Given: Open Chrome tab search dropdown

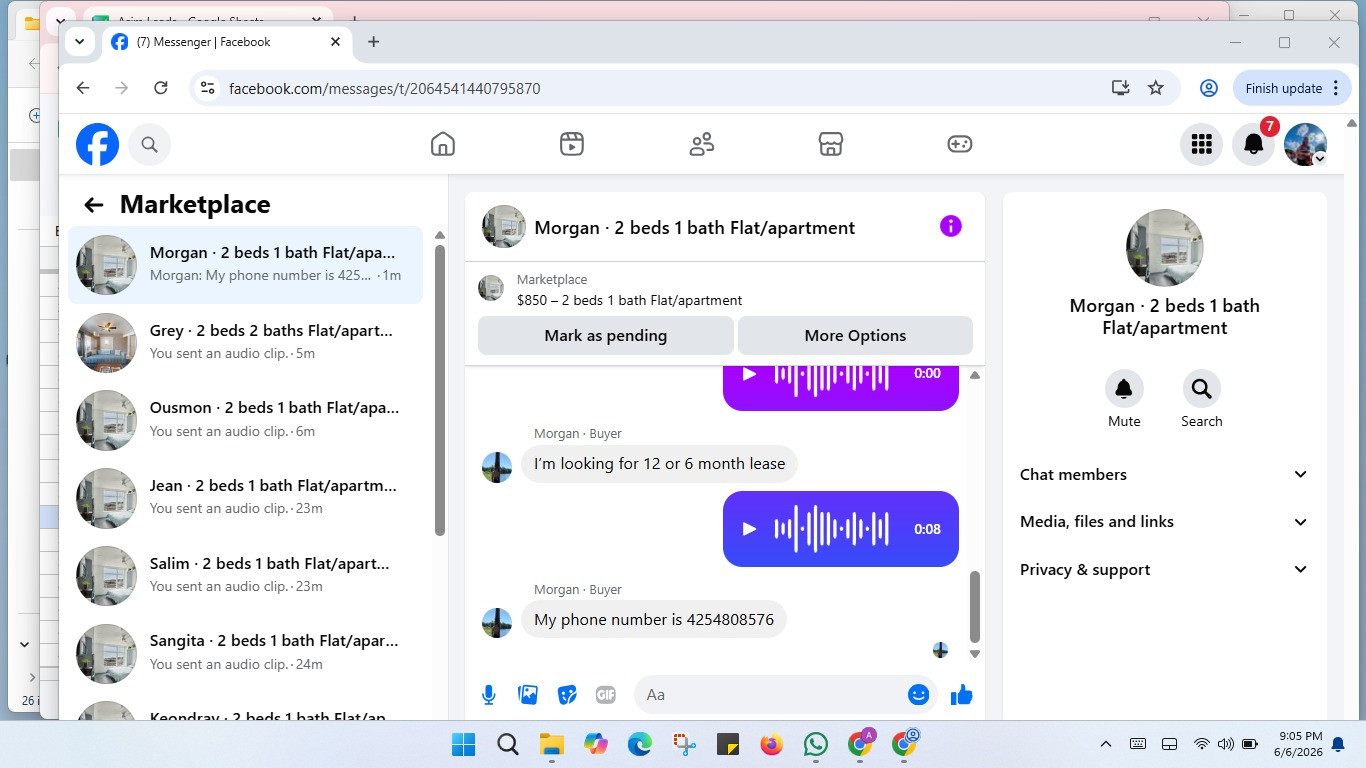Looking at the screenshot, I should (x=80, y=42).
